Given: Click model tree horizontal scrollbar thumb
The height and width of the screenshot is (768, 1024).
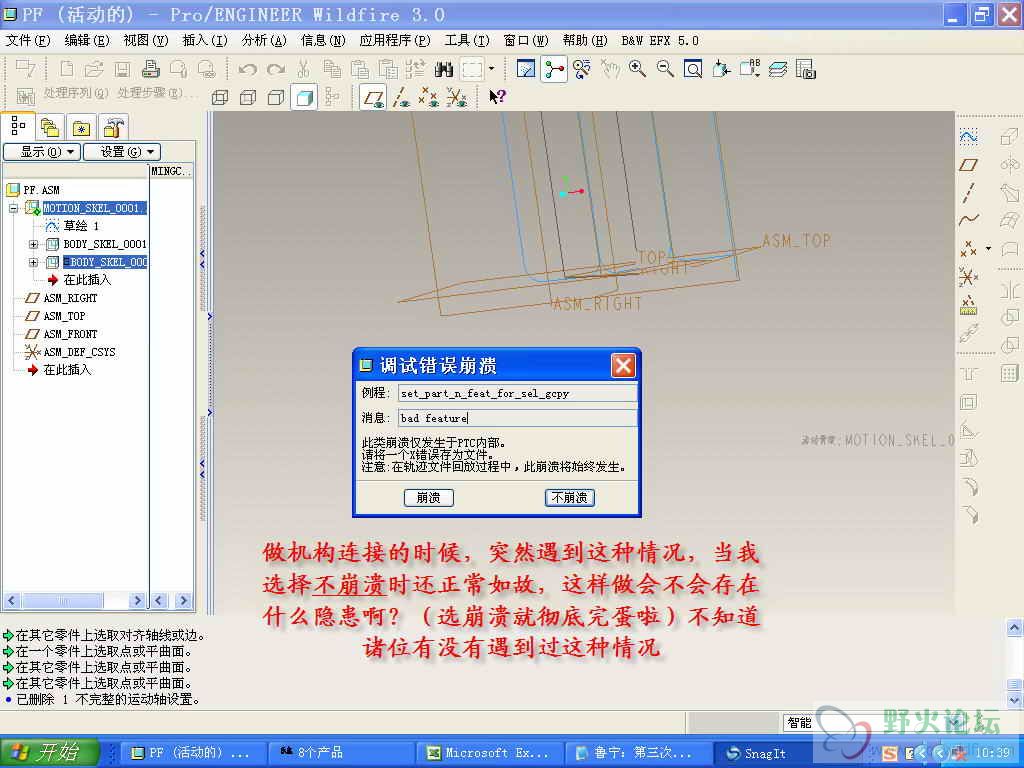Looking at the screenshot, I should (x=63, y=600).
